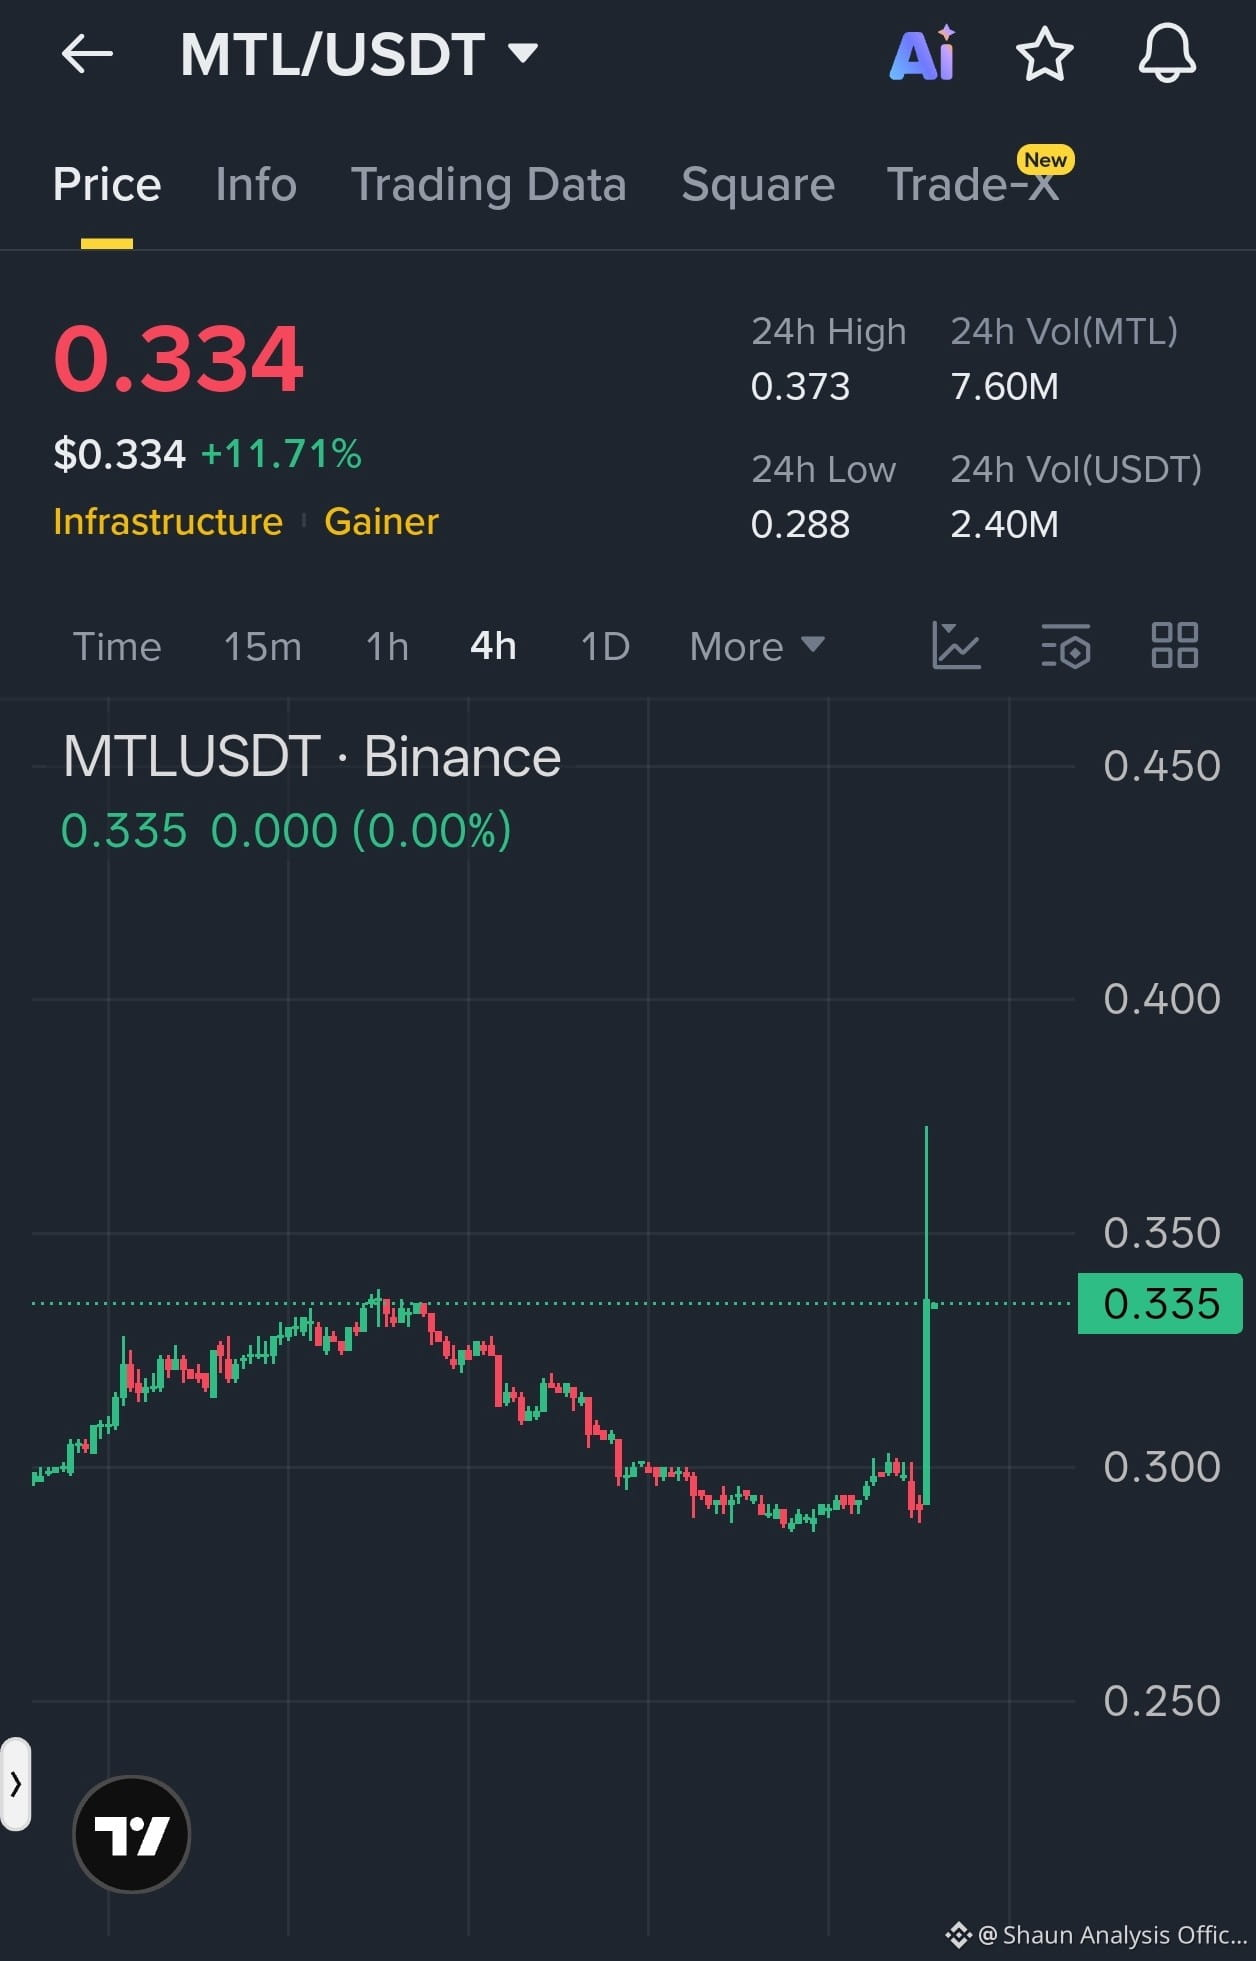Viewport: 1256px width, 1961px height.
Task: Tap the Infrastructure category tag
Action: pos(168,522)
